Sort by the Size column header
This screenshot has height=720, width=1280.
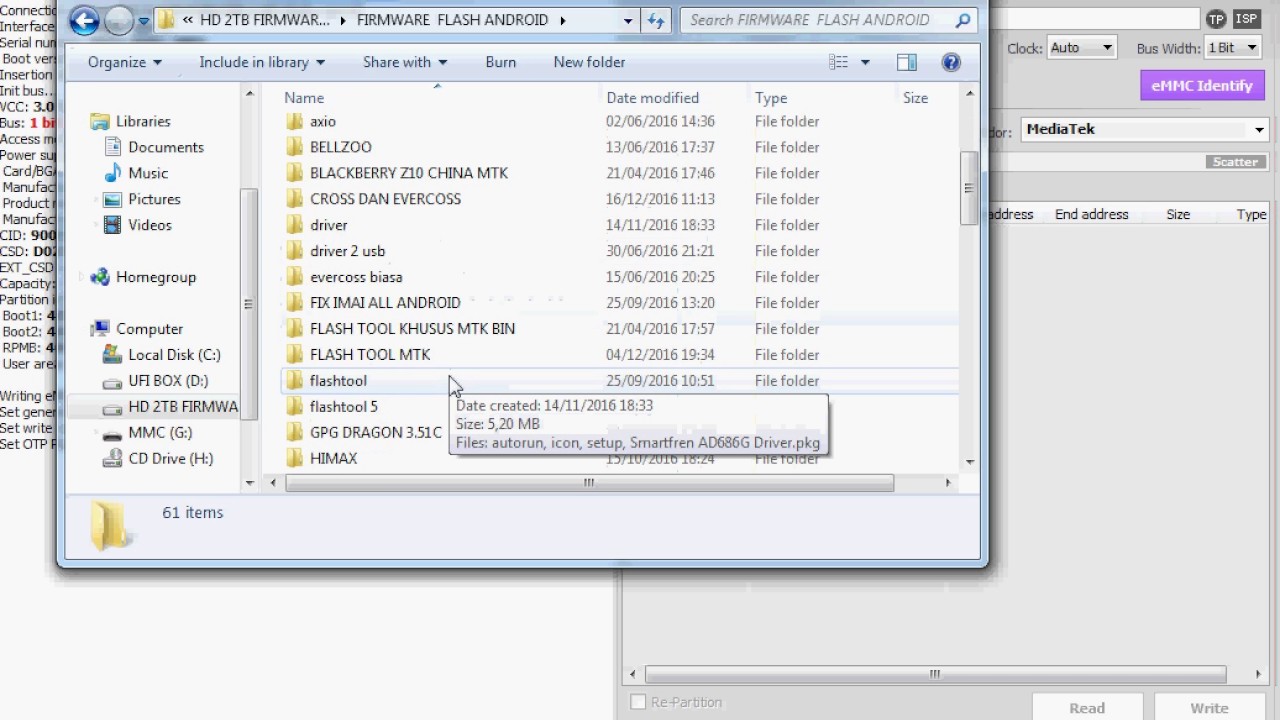click(x=915, y=98)
